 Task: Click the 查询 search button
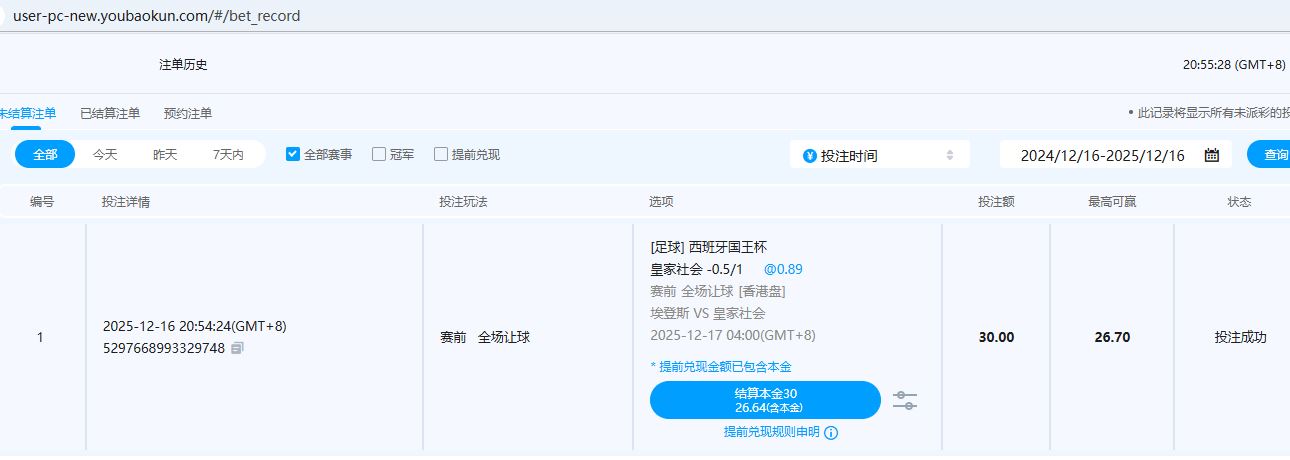point(1272,155)
